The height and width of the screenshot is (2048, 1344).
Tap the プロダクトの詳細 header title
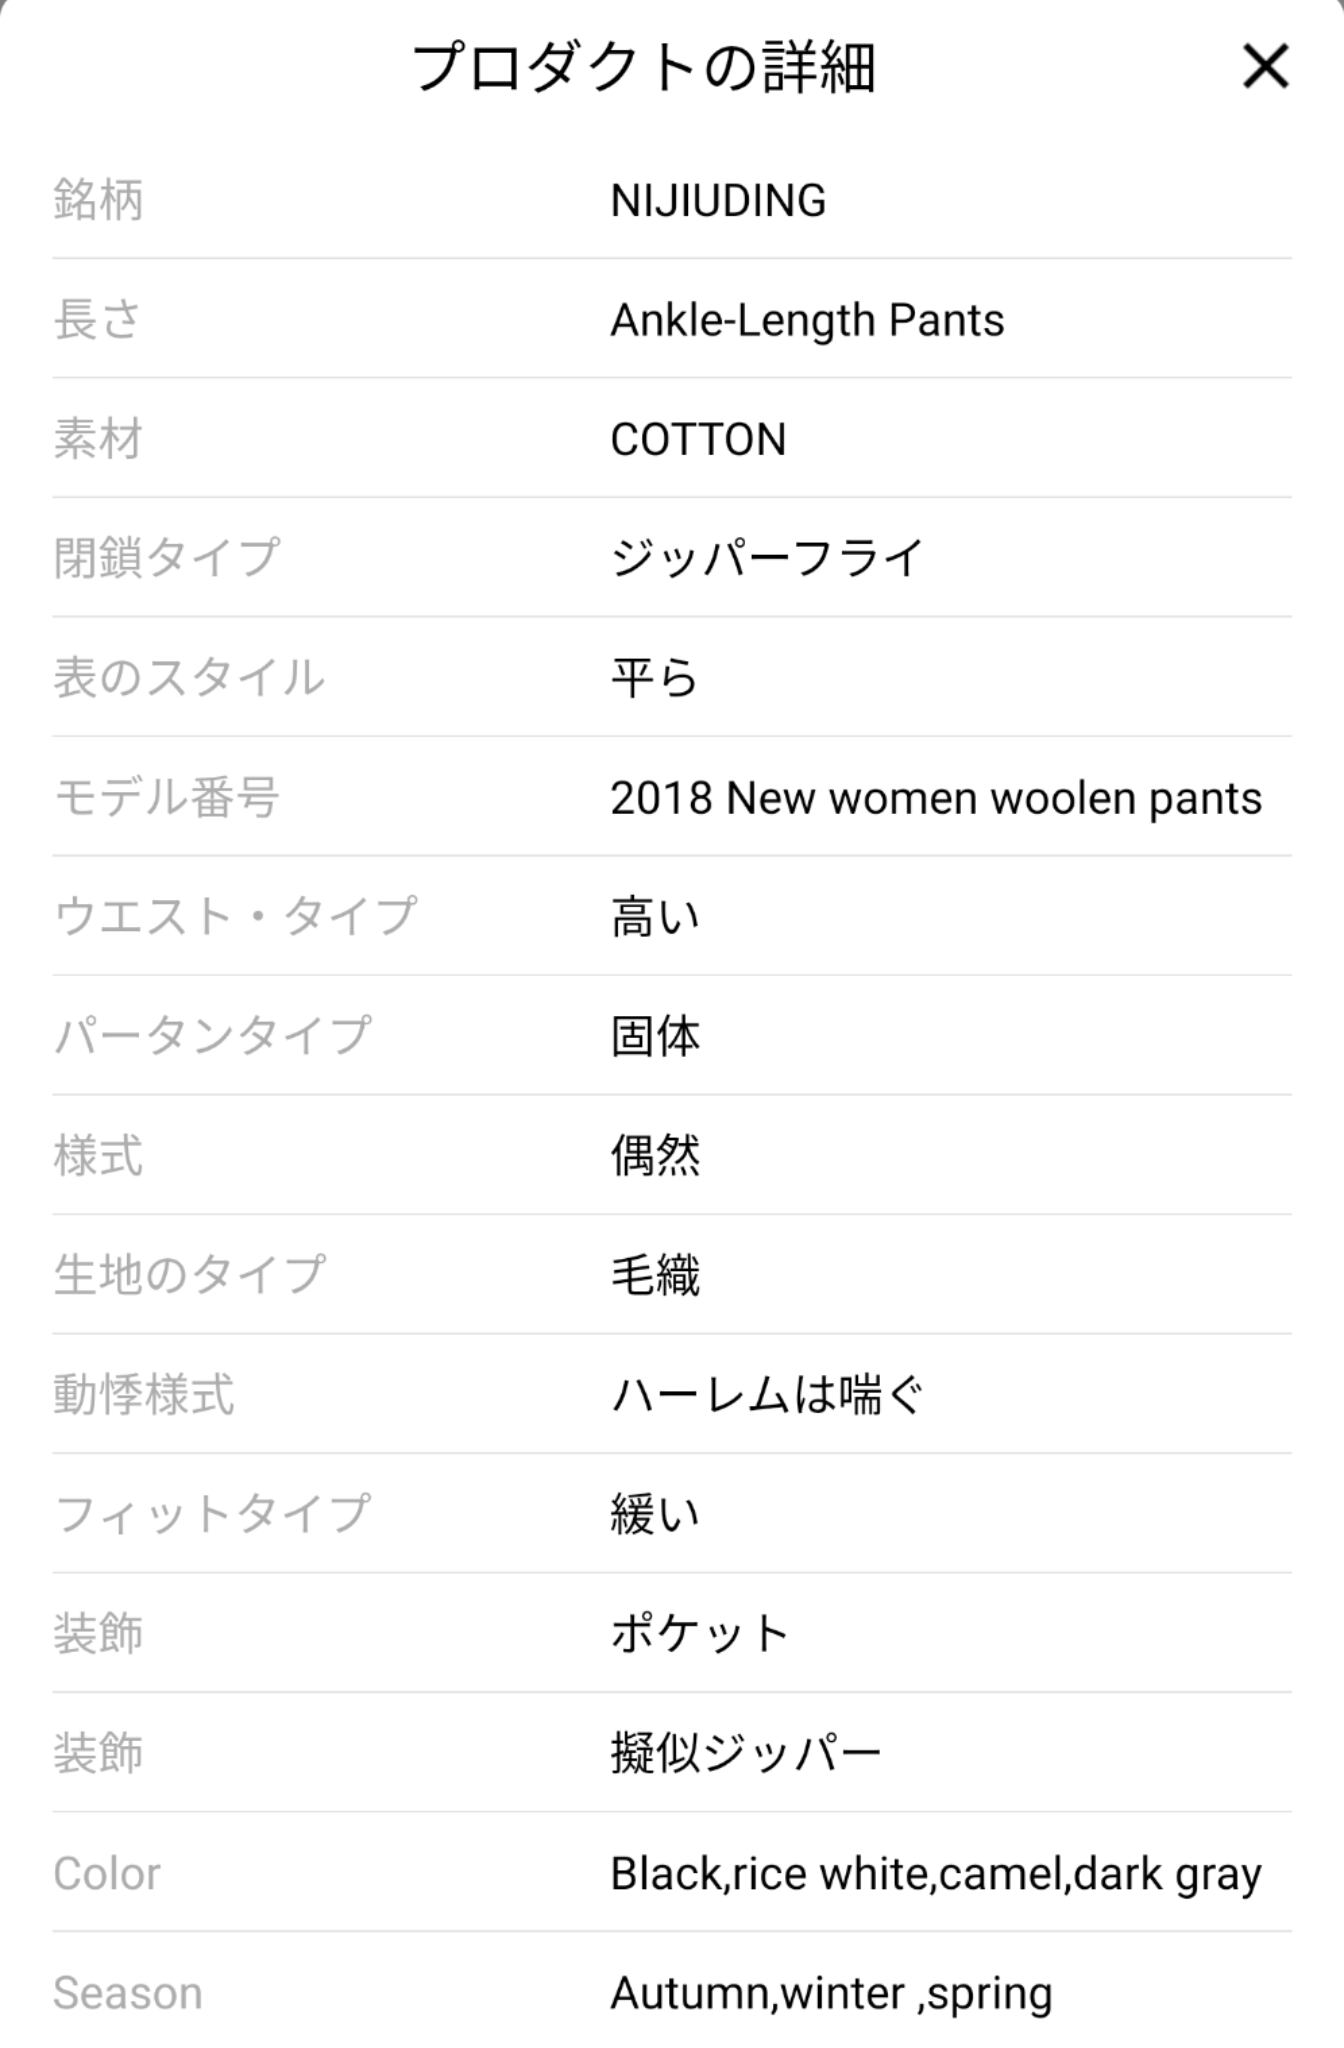(645, 68)
